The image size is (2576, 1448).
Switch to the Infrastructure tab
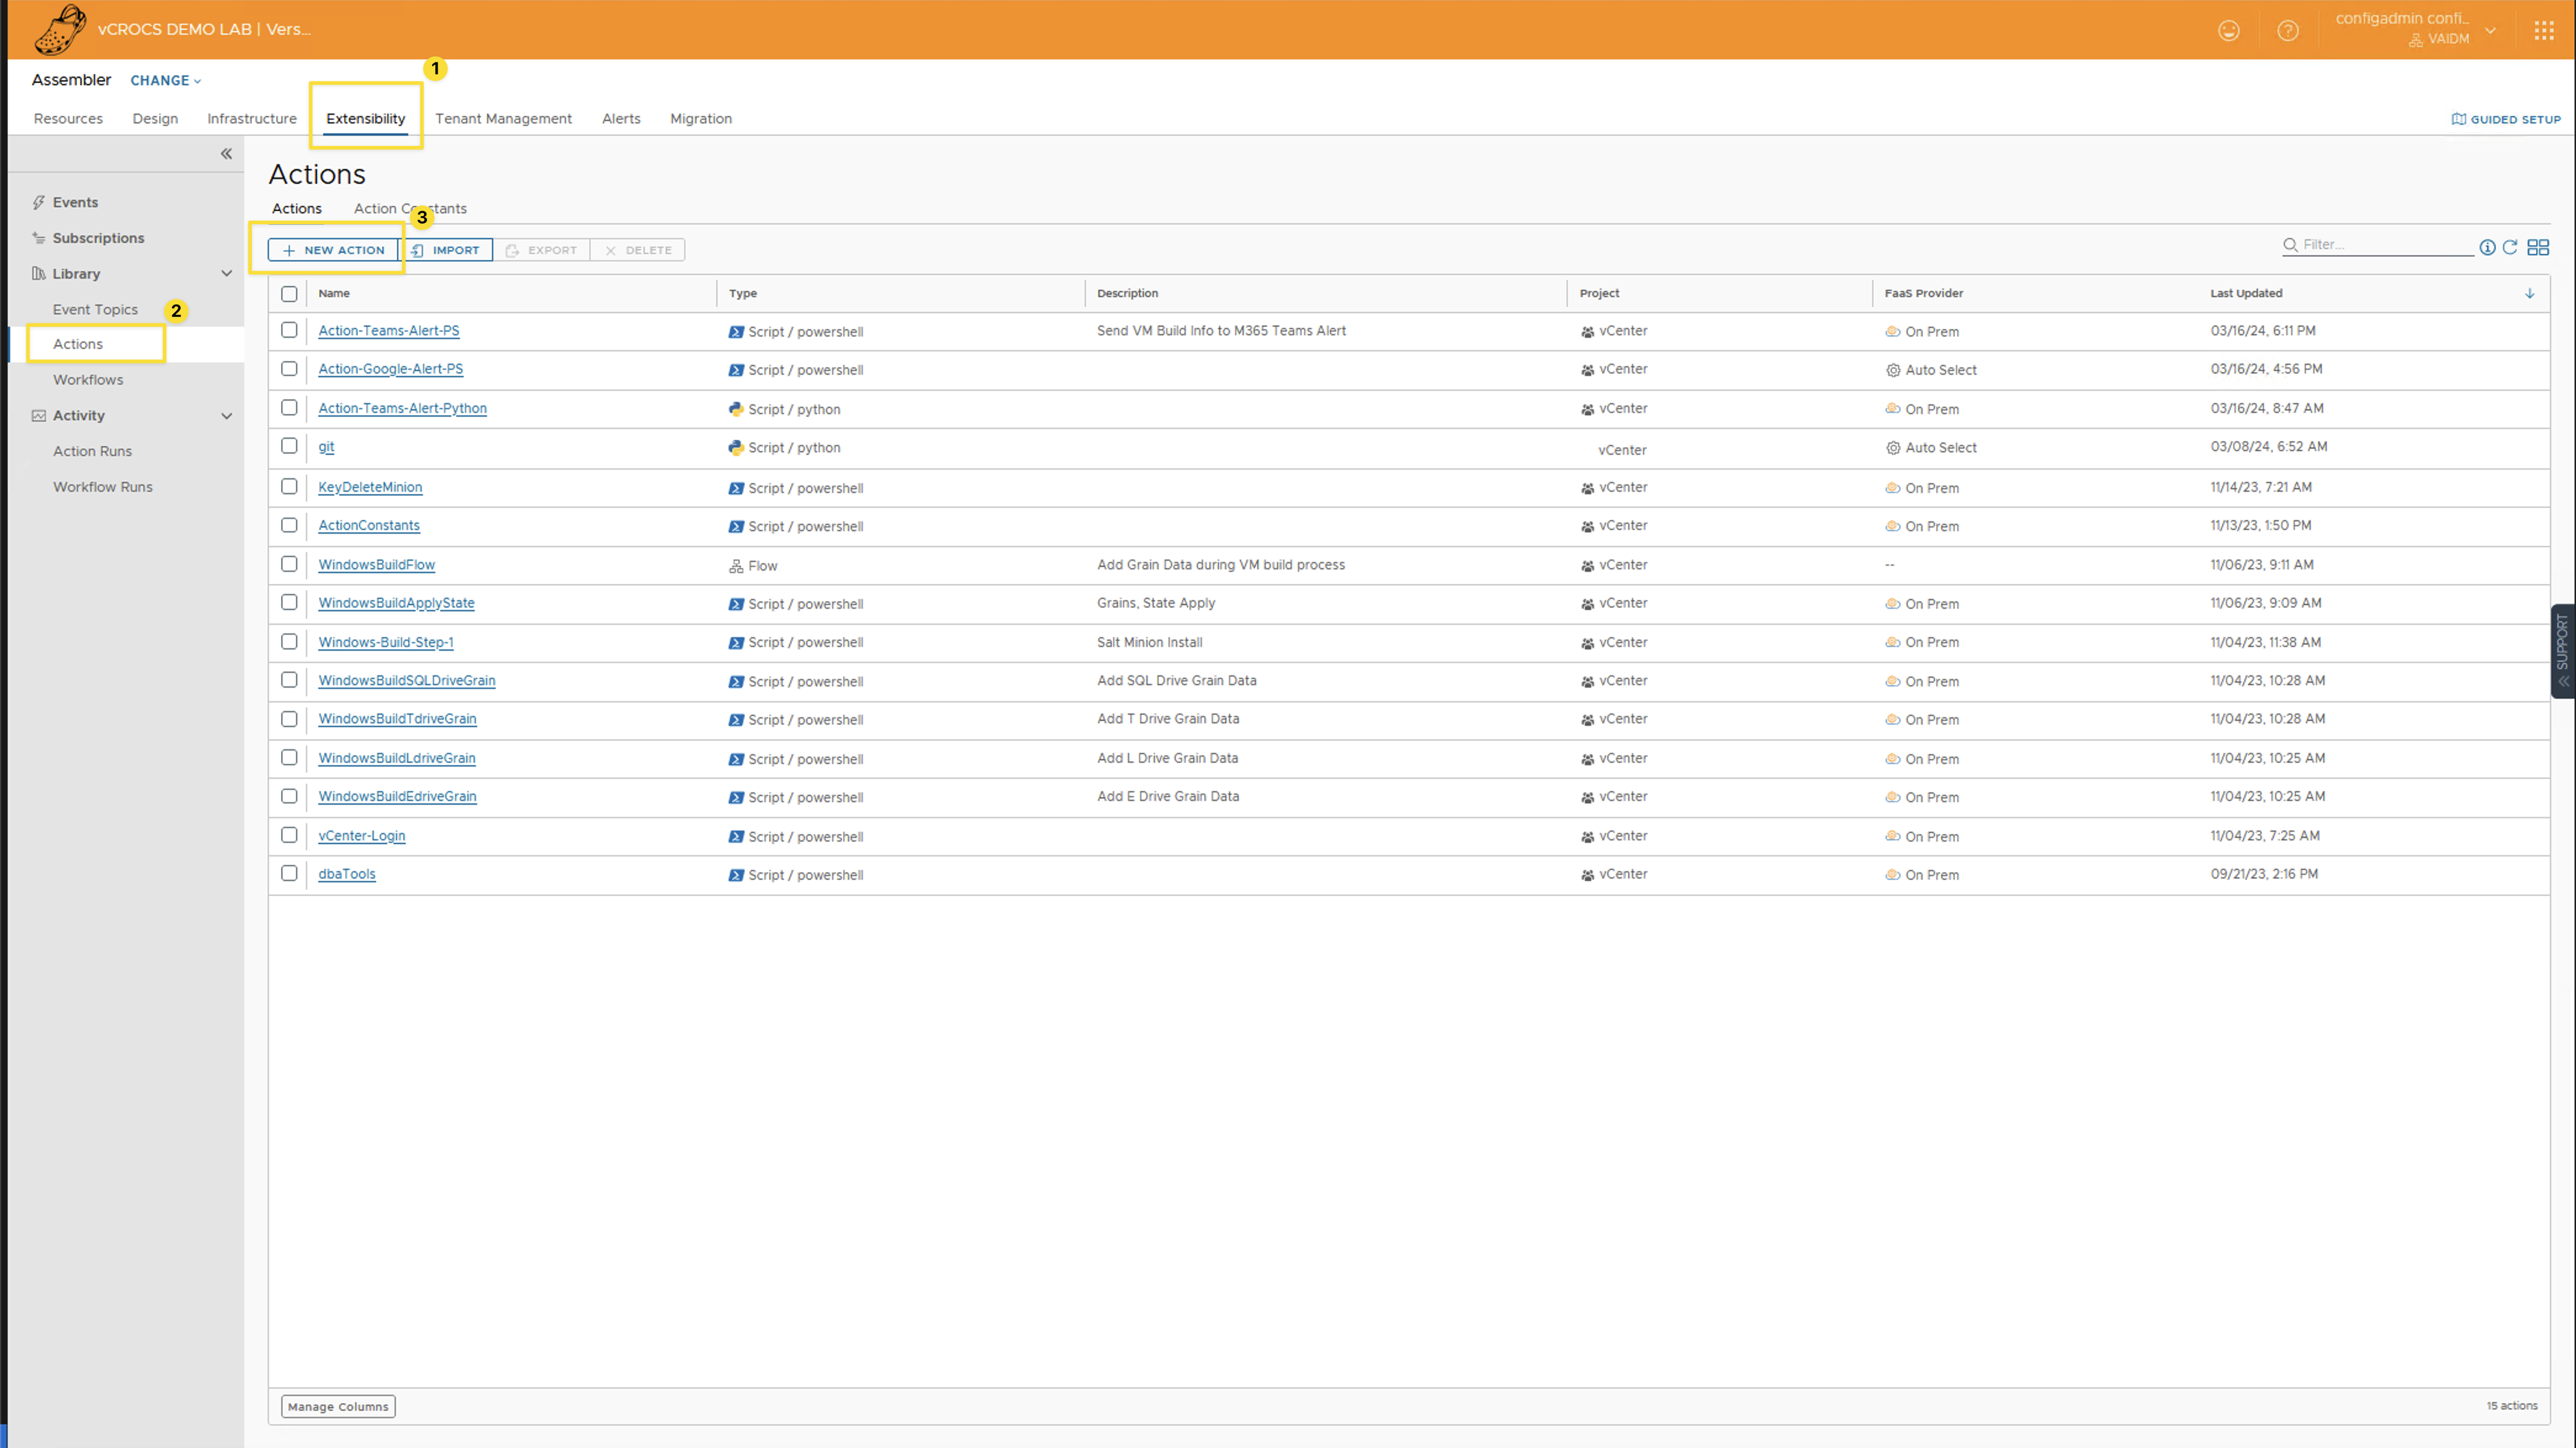[x=251, y=118]
